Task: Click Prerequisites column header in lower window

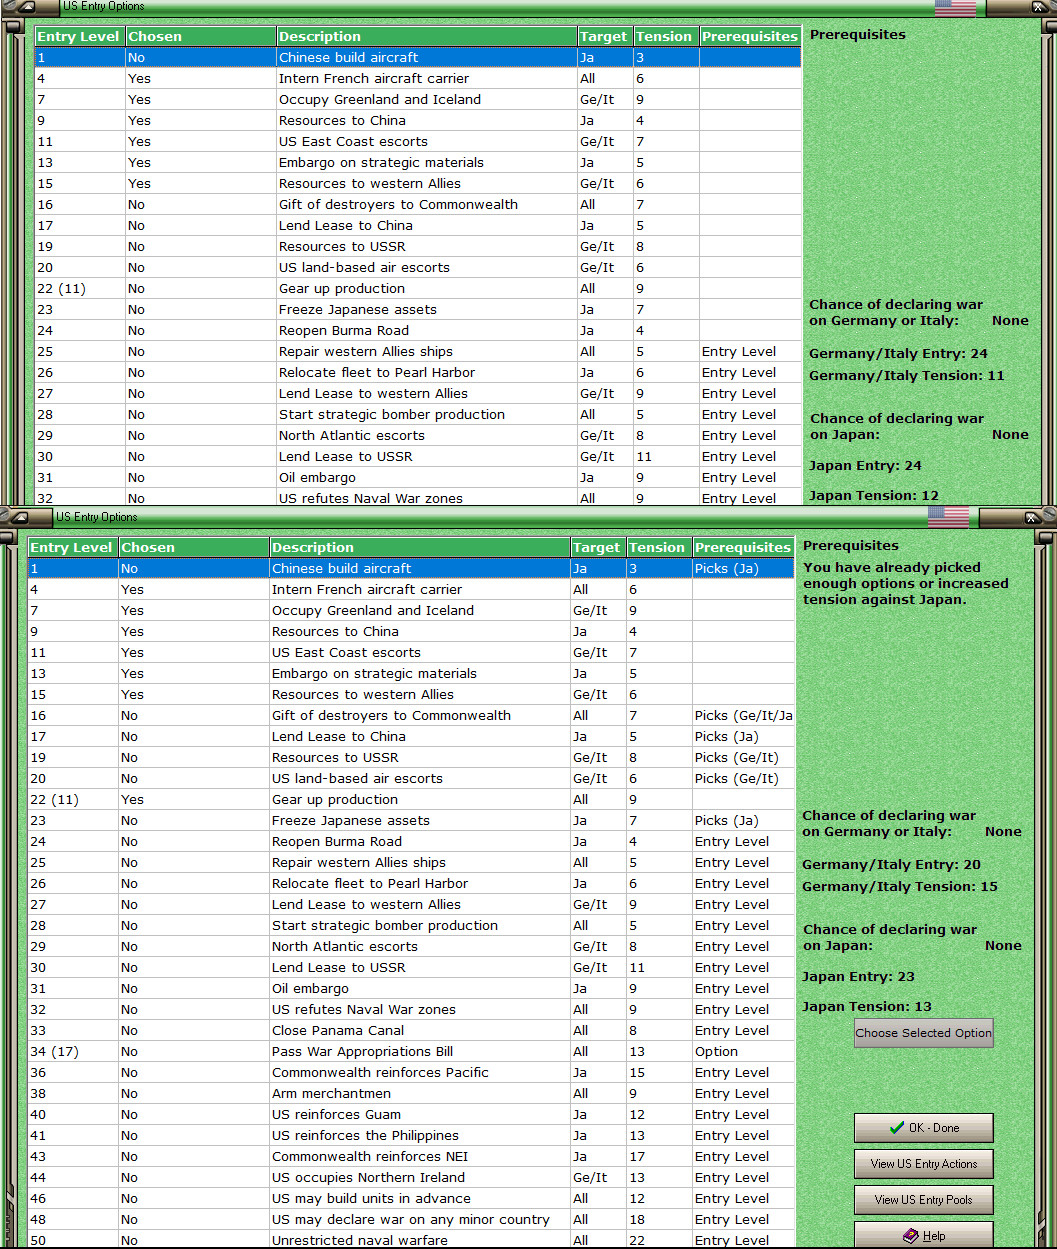Action: click(743, 547)
